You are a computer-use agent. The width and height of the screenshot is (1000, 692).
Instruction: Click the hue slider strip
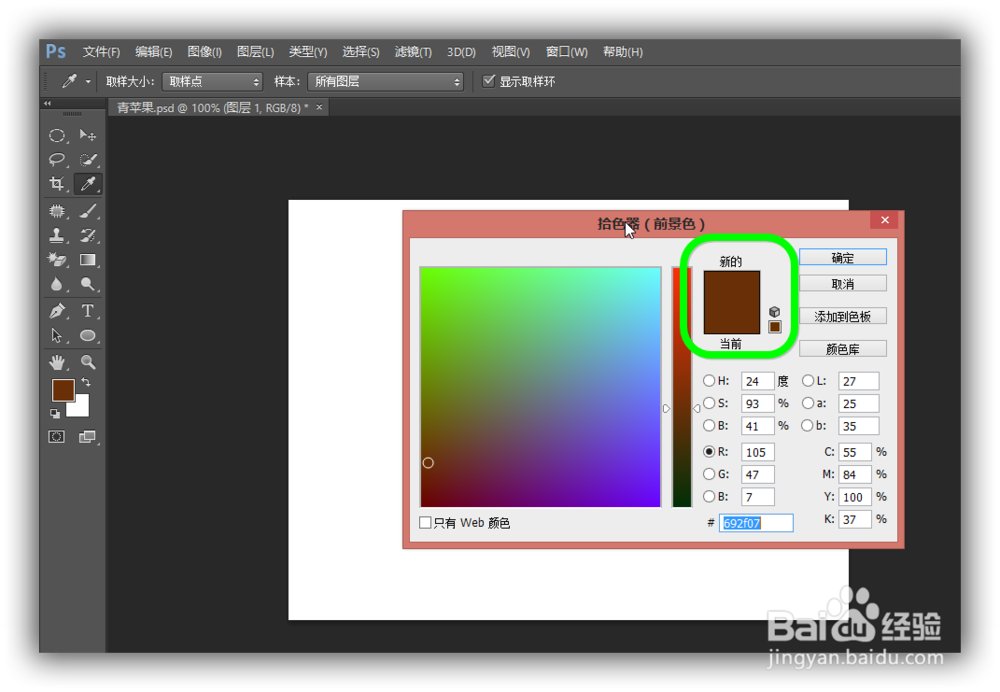pyautogui.click(x=681, y=387)
